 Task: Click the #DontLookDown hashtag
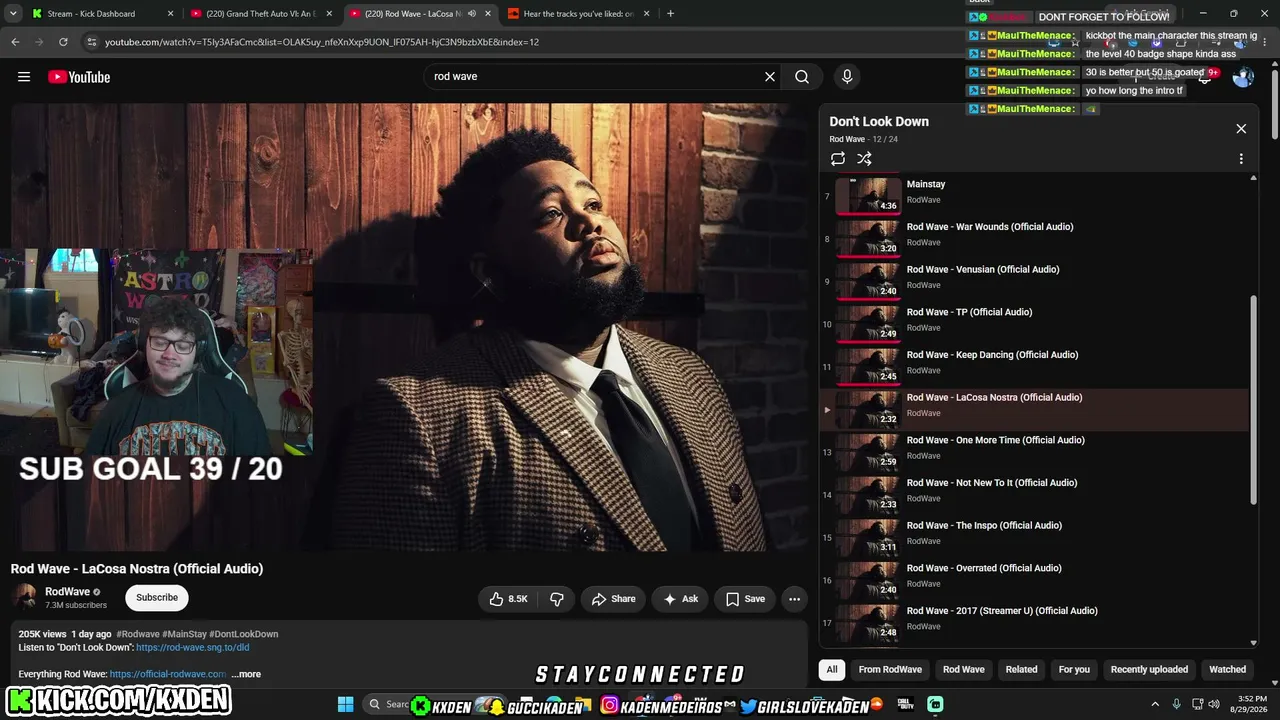(x=244, y=634)
